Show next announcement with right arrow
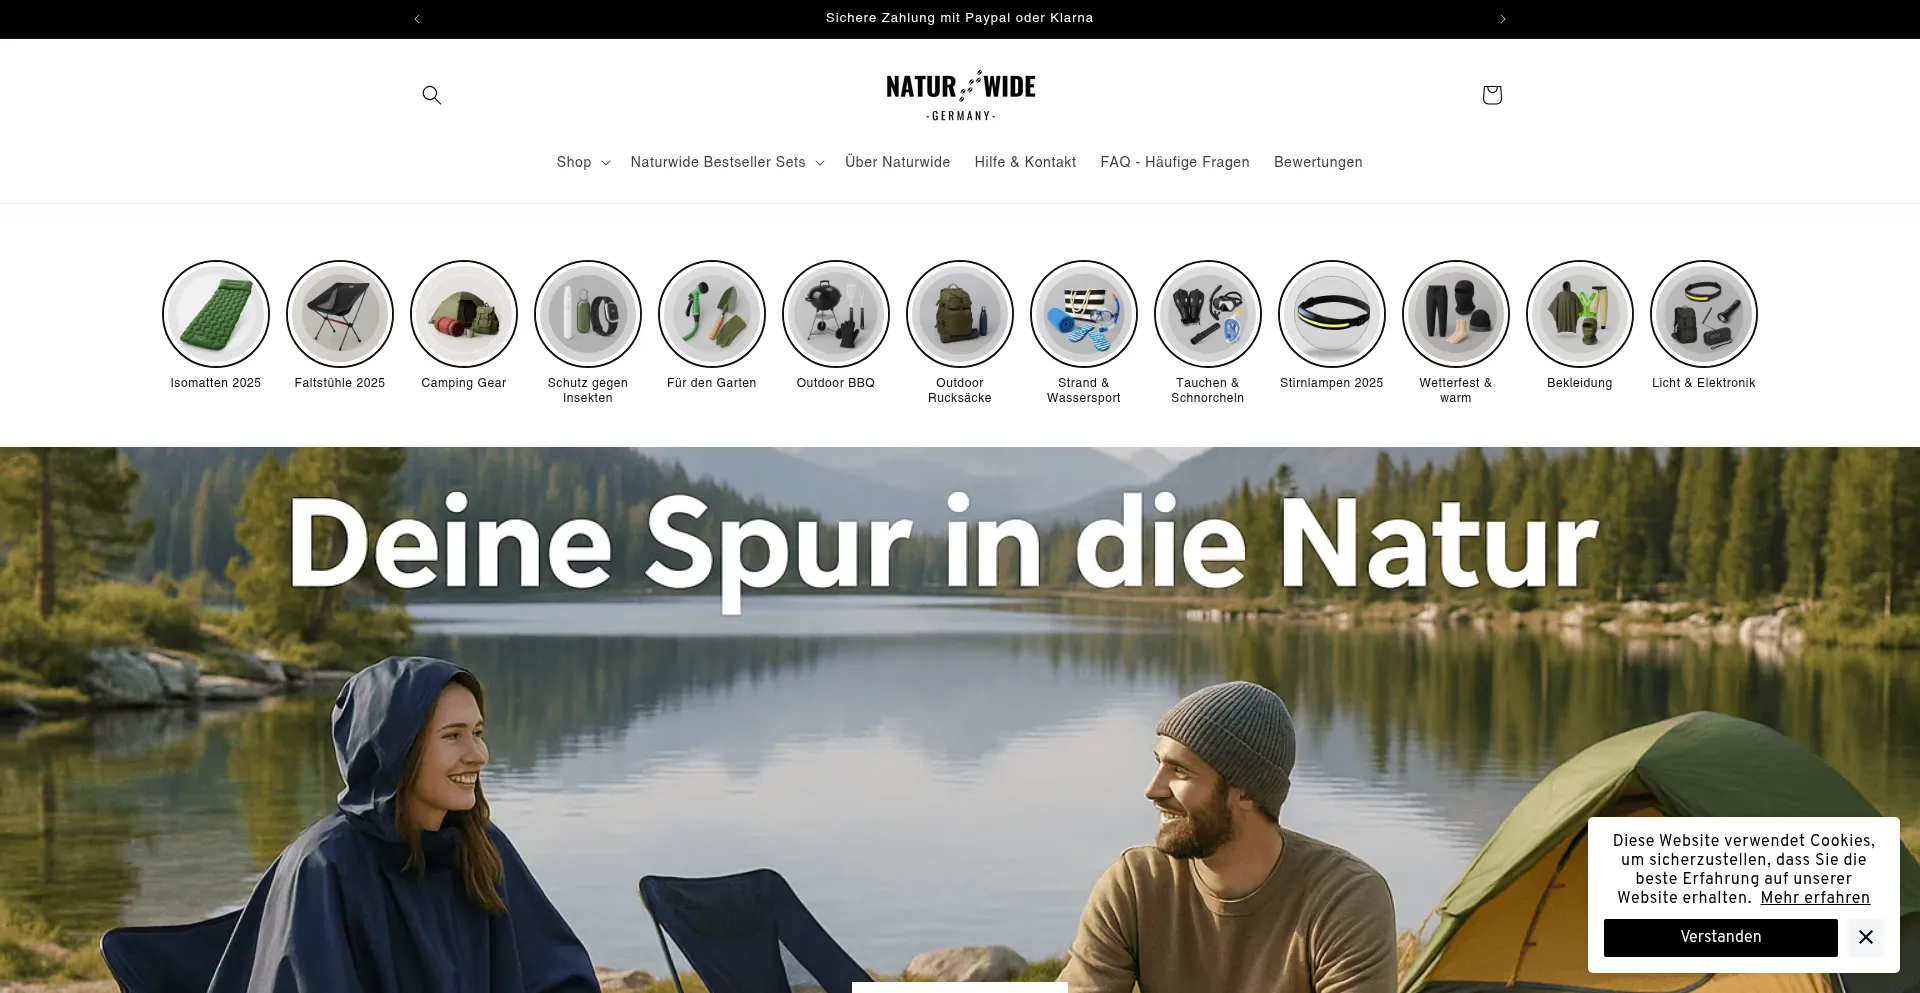 point(1502,19)
